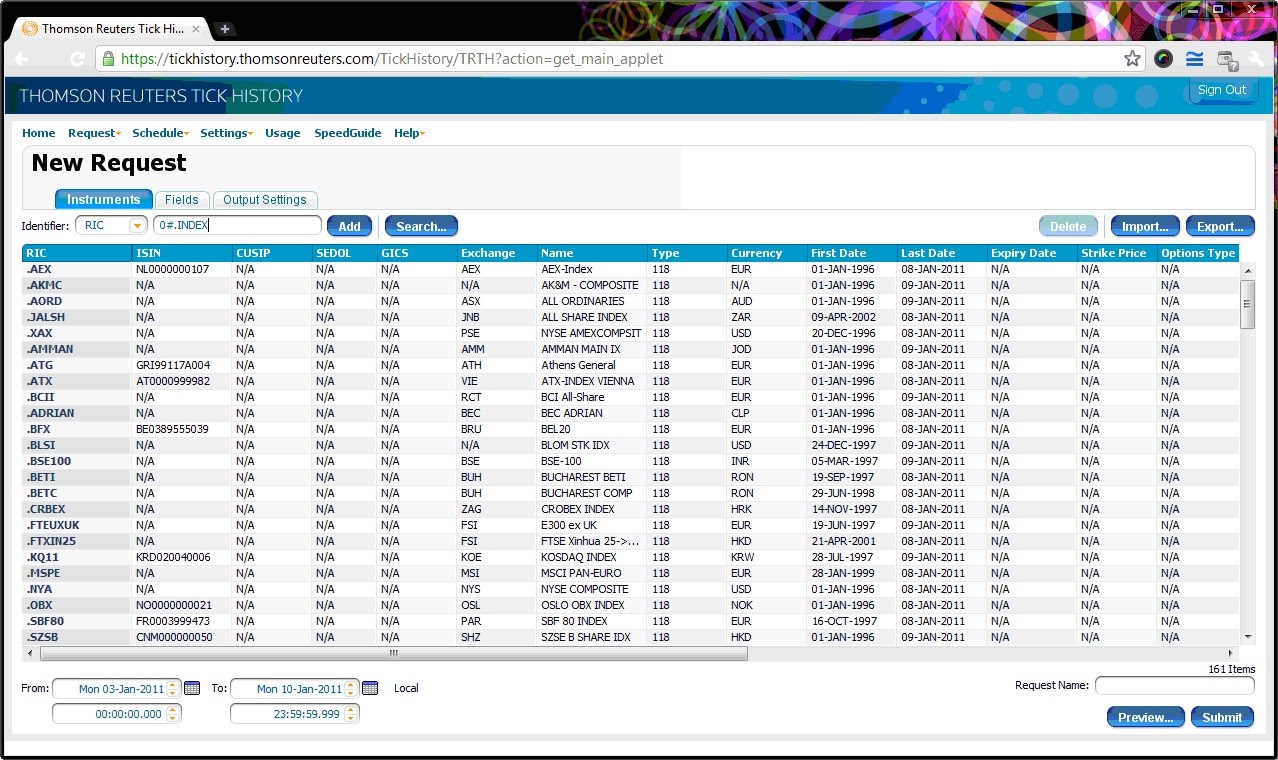Submit the request
Screen dimensions: 1278x760
pyautogui.click(x=1222, y=717)
